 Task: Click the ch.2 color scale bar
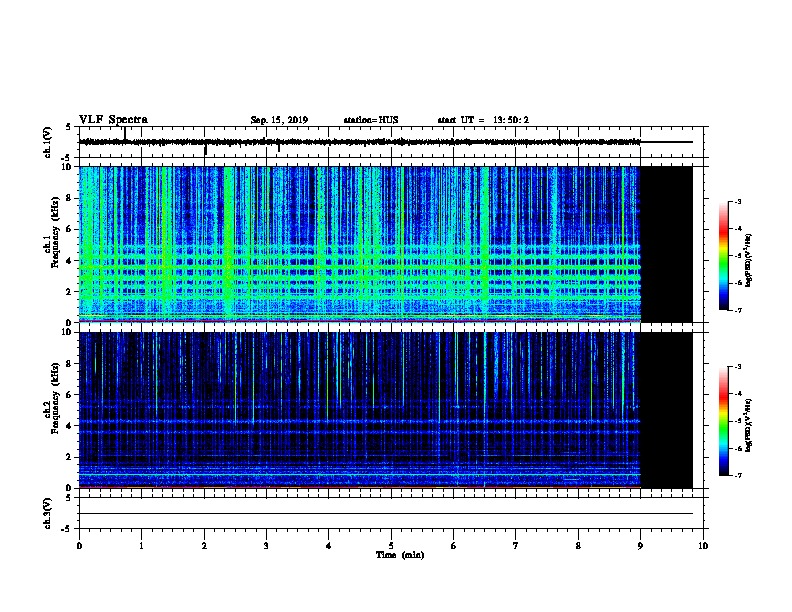pos(724,421)
